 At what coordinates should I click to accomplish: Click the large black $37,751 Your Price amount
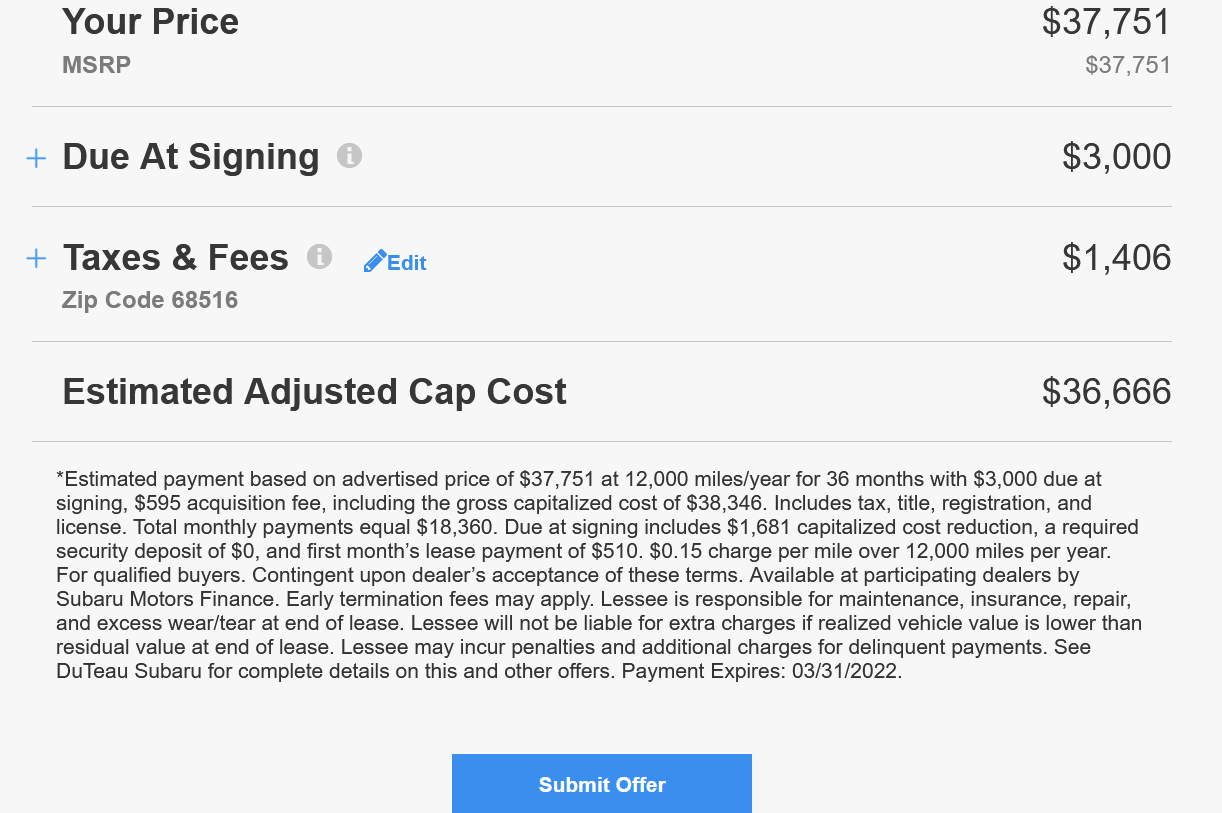(x=1106, y=22)
